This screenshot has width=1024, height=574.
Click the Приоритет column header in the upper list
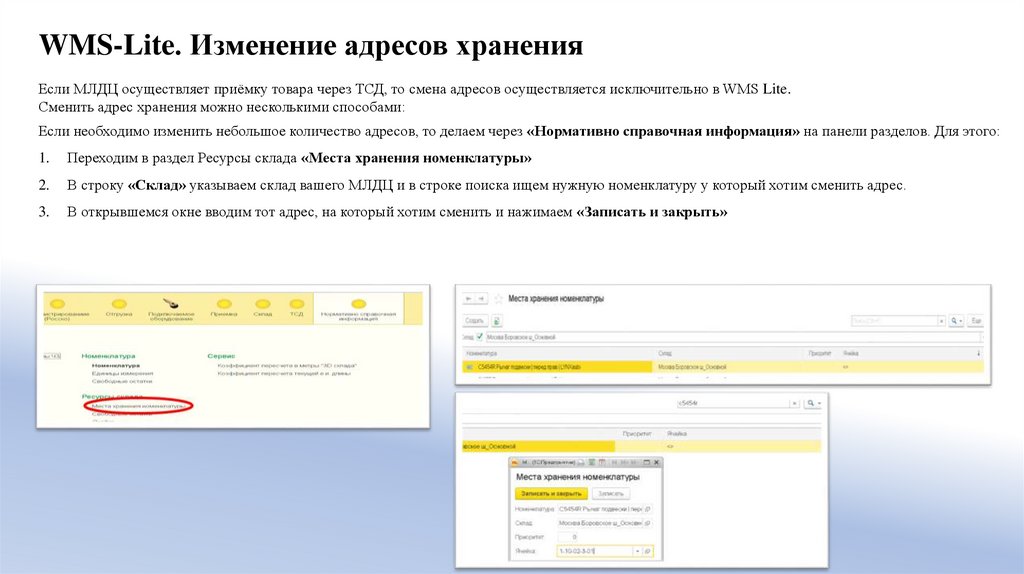point(820,353)
